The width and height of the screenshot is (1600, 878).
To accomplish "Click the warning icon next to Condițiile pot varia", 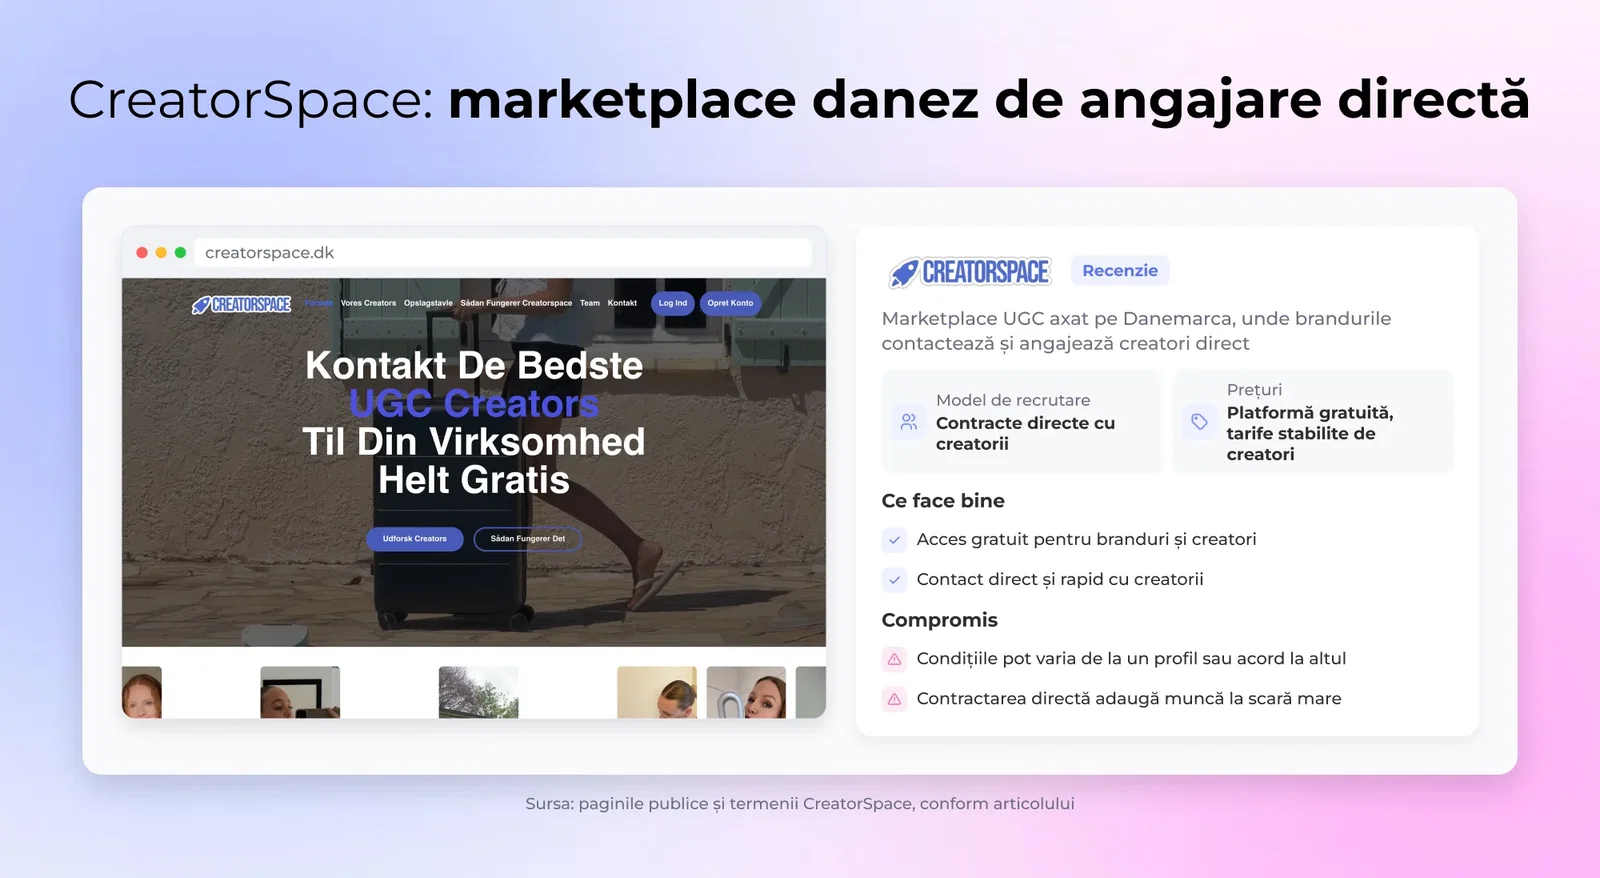I will click(895, 659).
